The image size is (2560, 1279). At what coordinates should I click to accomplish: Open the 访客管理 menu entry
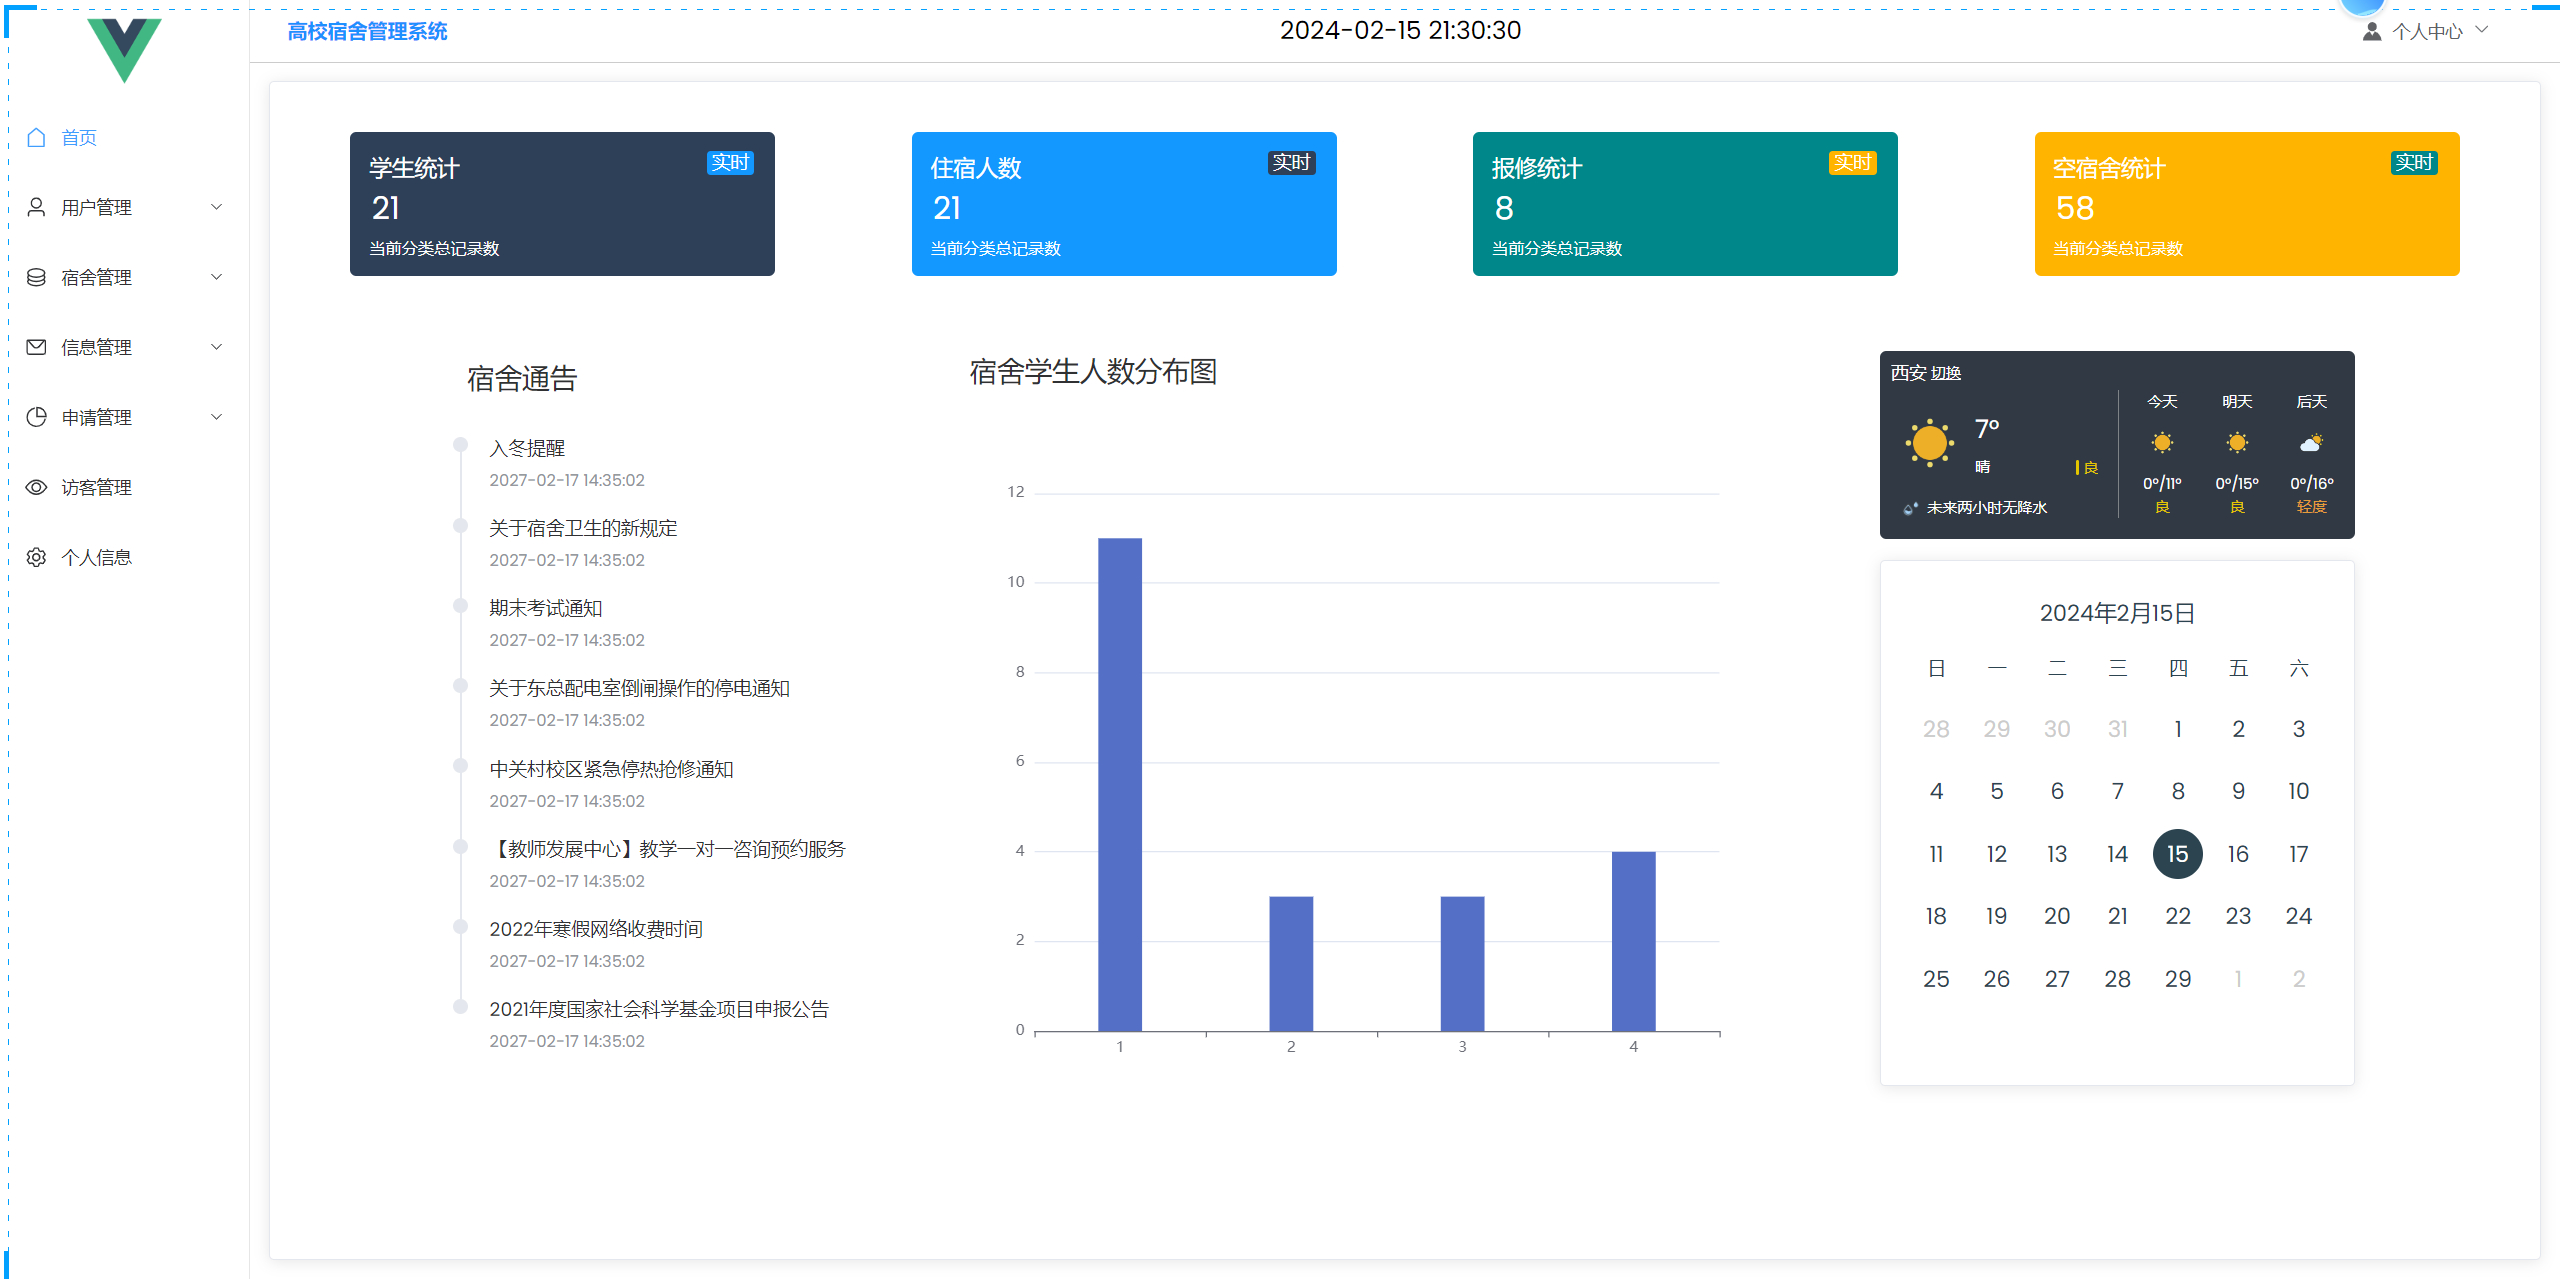96,487
